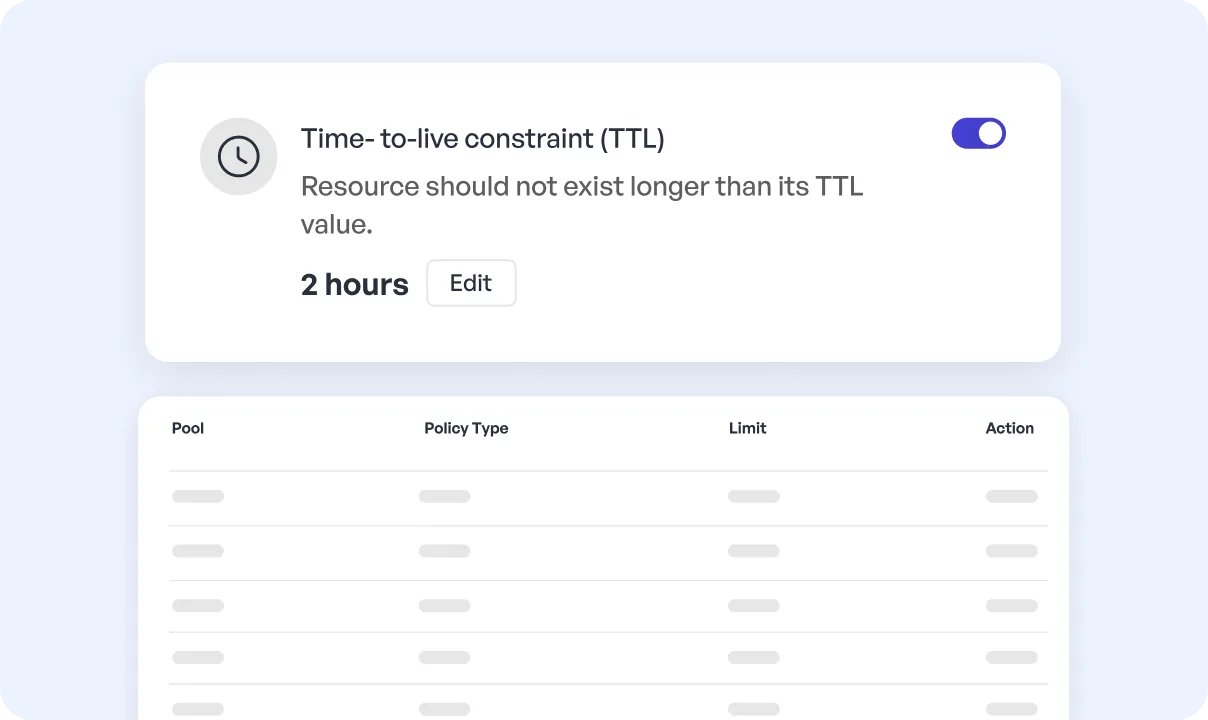Select the "Time- to-live constraint (TTL)" heading

coord(482,138)
